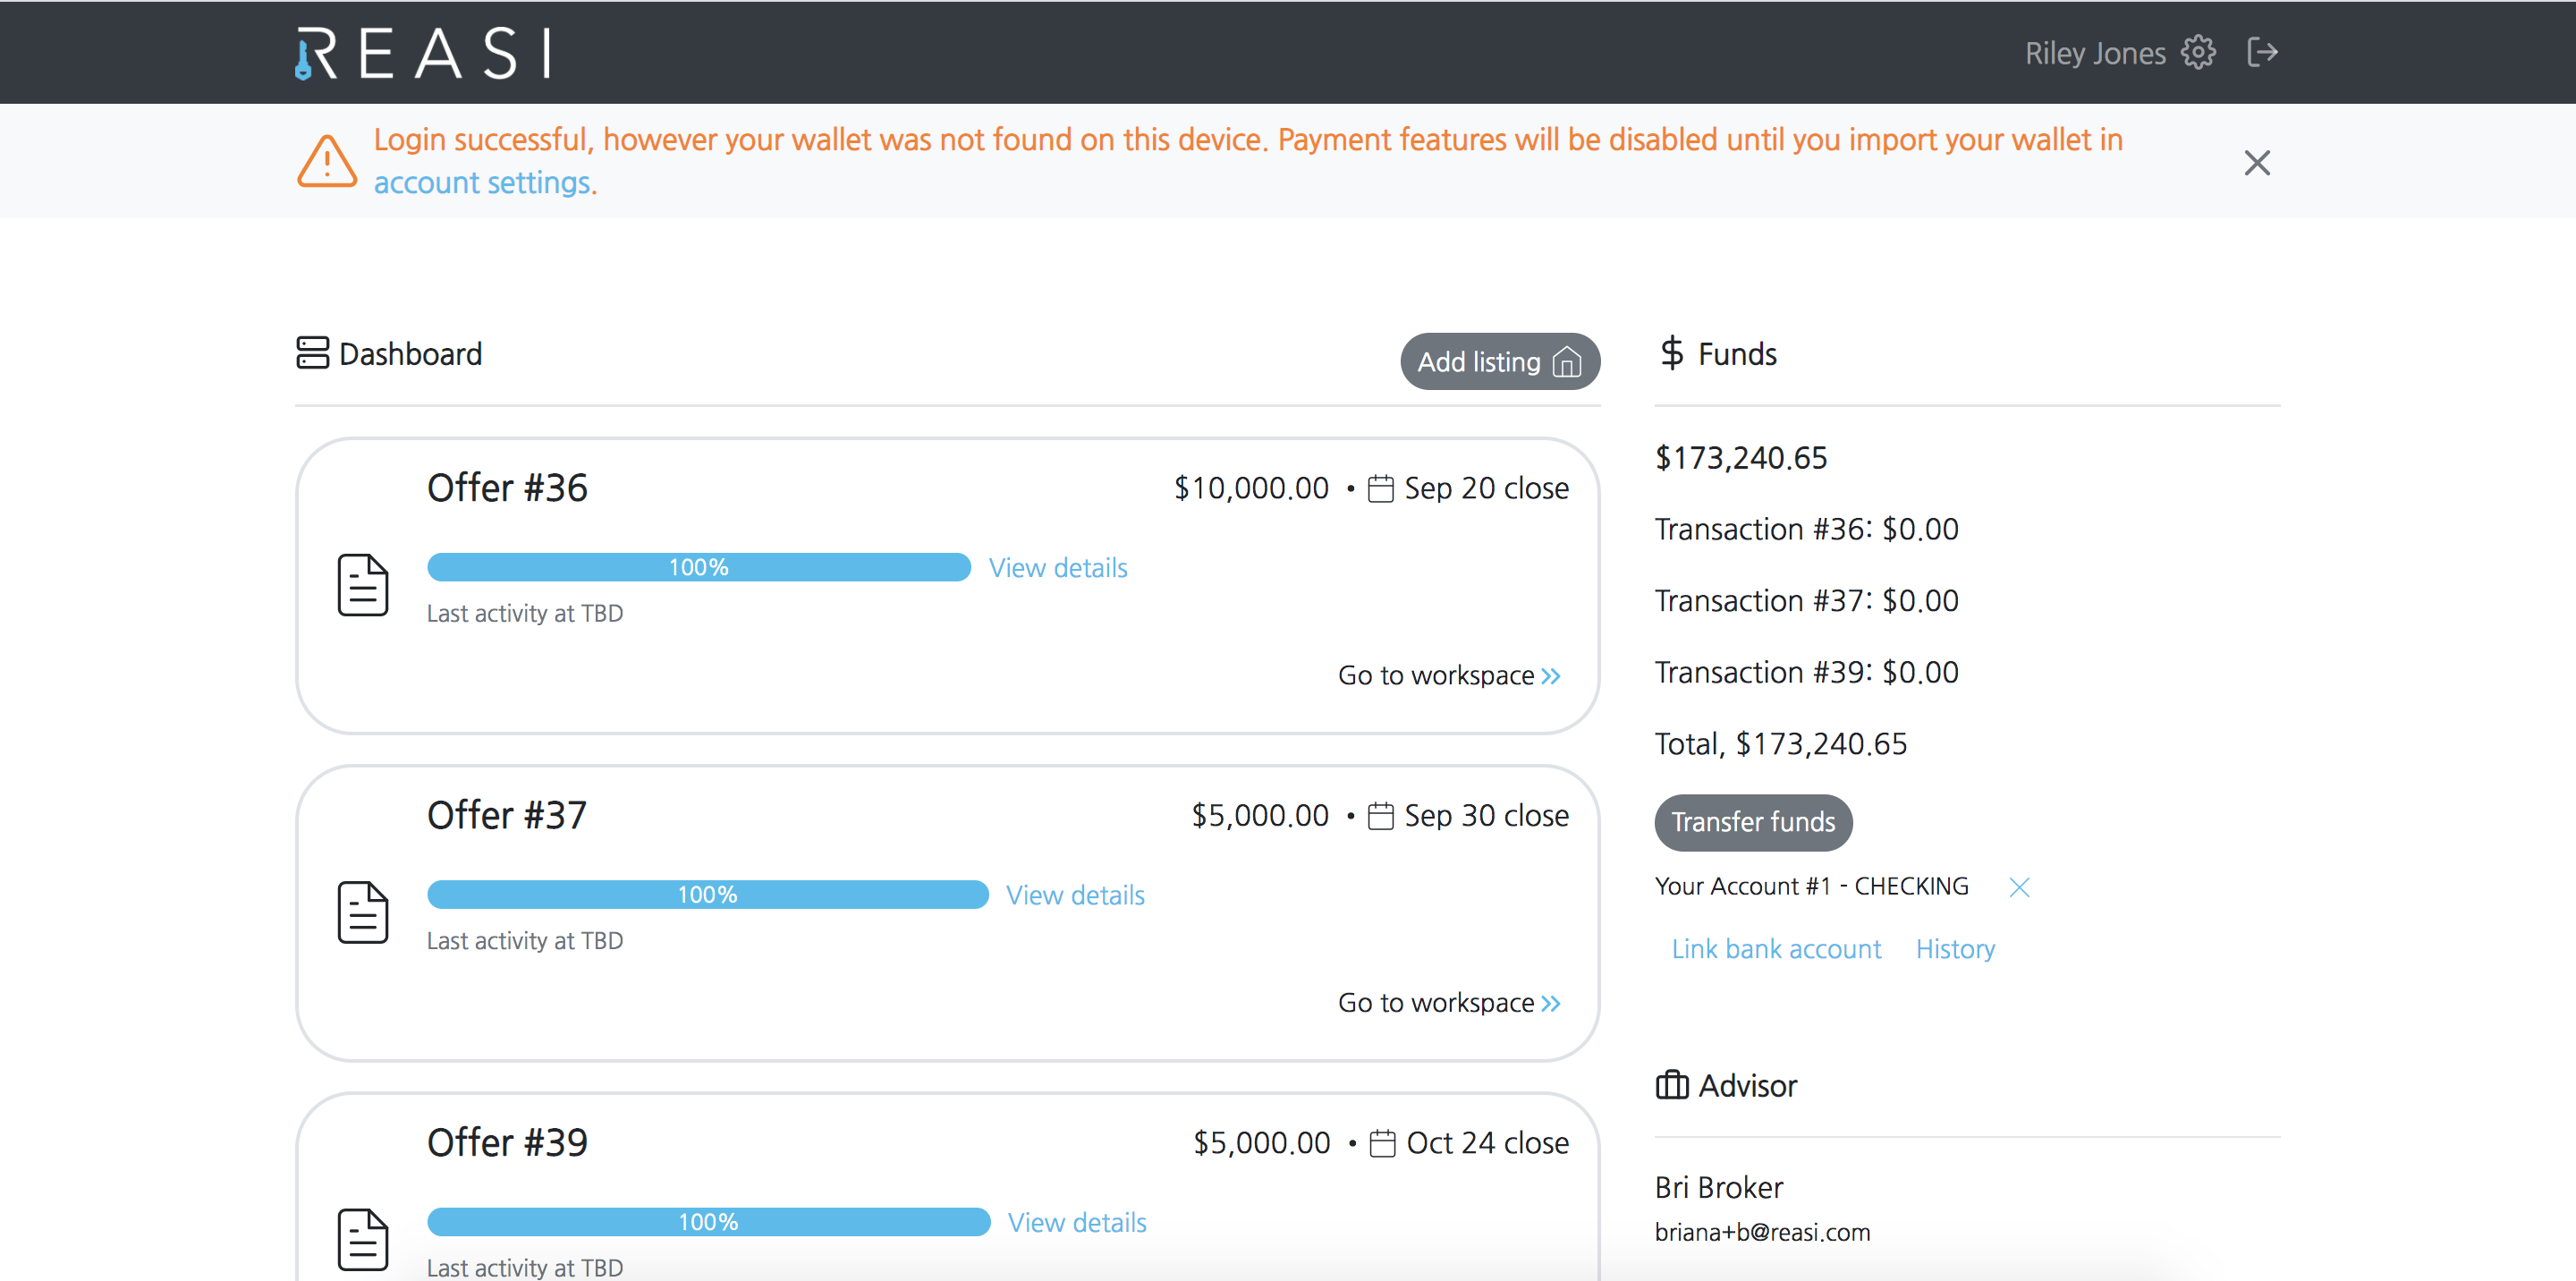This screenshot has height=1281, width=2576.
Task: Click the Advisor heading text
Action: 1747,1086
